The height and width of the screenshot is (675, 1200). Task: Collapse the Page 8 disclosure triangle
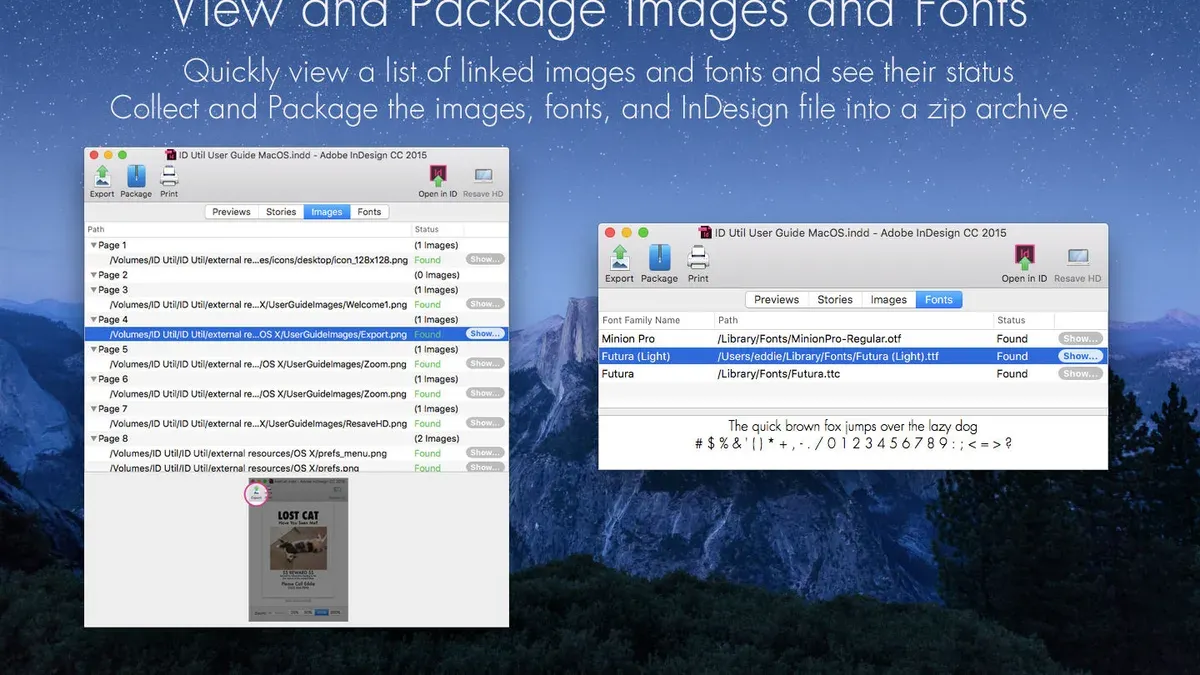pyautogui.click(x=94, y=439)
